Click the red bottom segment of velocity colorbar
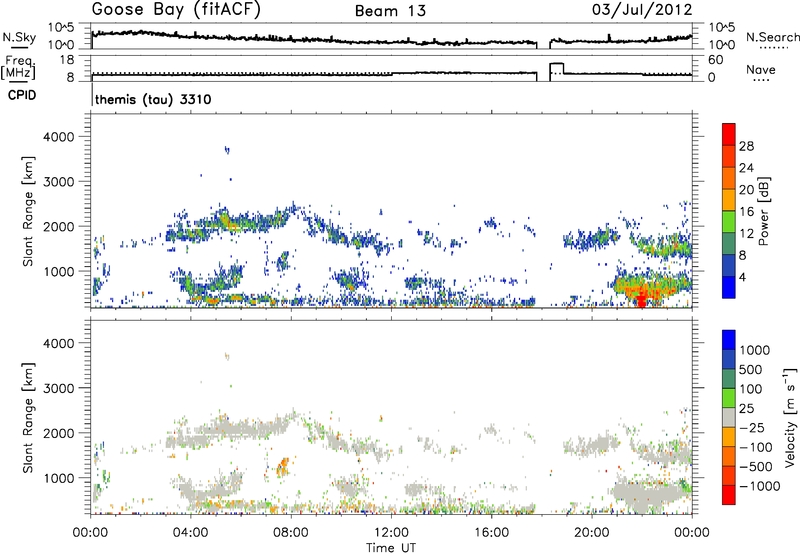Image resolution: width=800 pixels, height=554 pixels. [729, 495]
